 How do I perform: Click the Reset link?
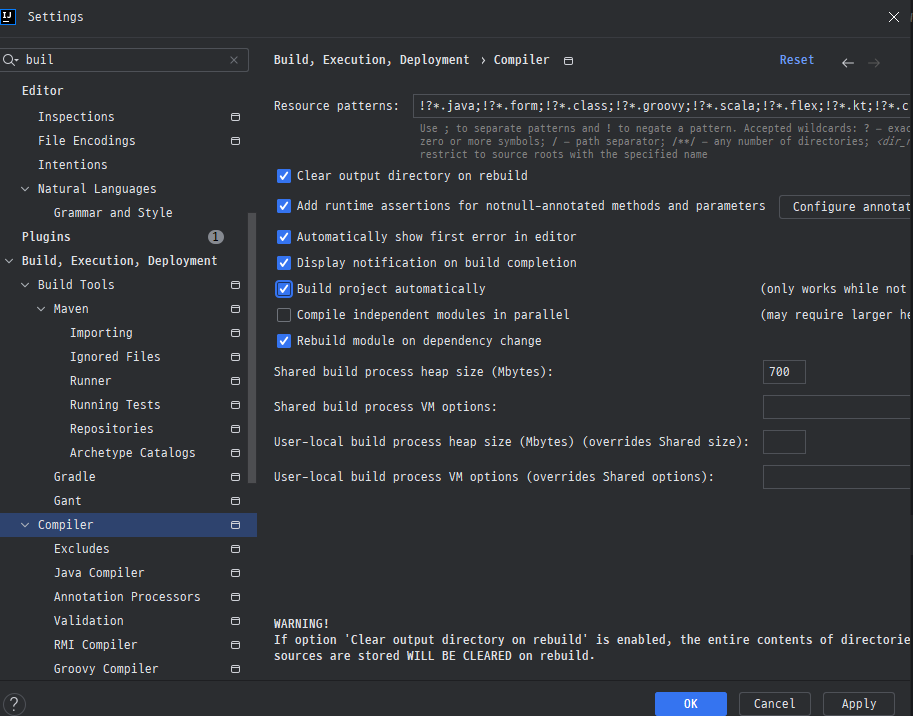[797, 60]
